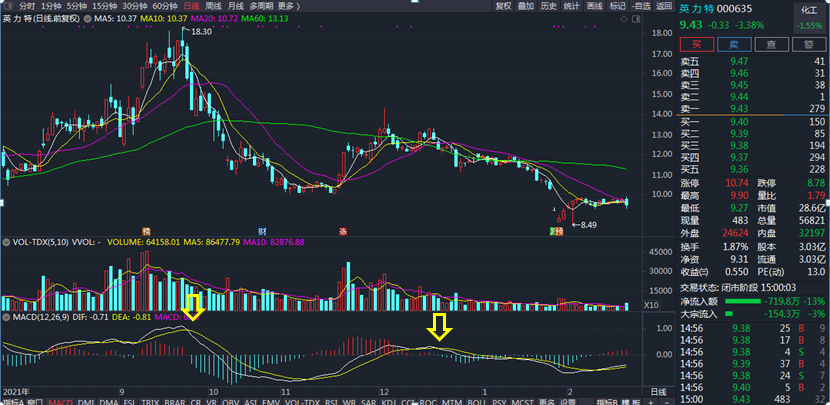Image resolution: width=830 pixels, height=405 pixels.
Task: Toggle the 复权 adjustment button
Action: (503, 6)
